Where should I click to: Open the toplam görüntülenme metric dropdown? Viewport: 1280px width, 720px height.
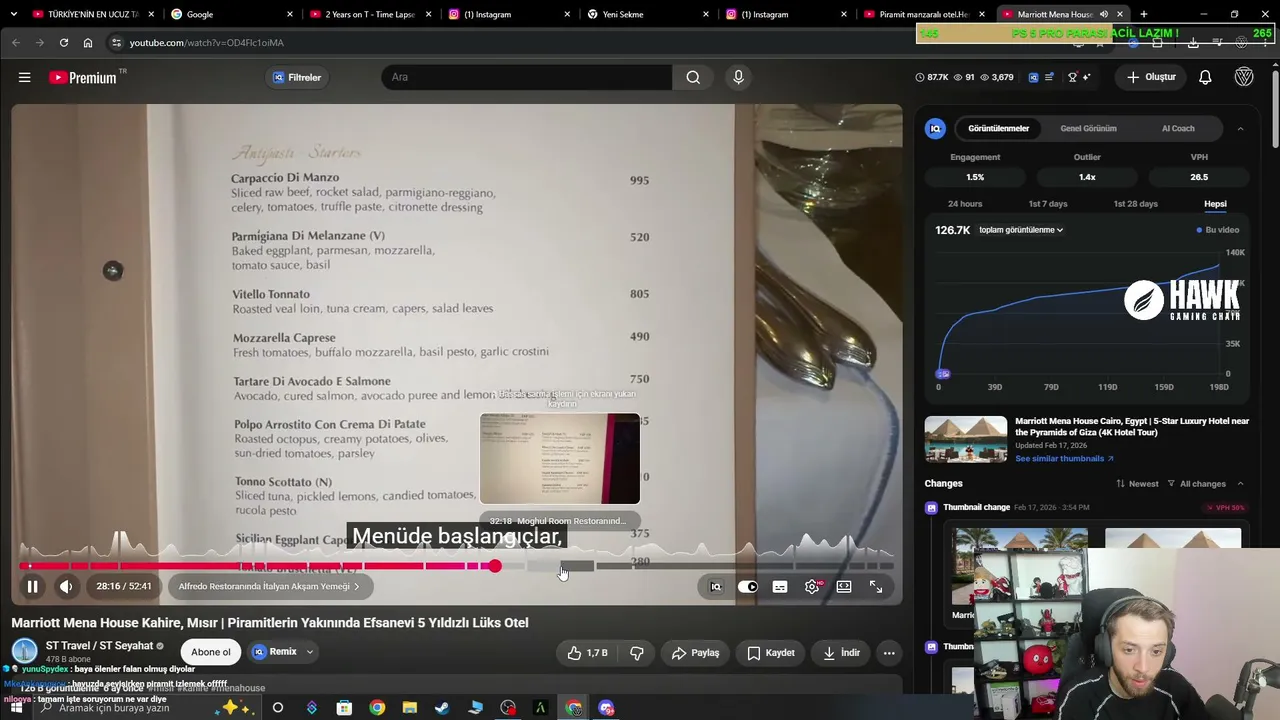(x=1021, y=230)
